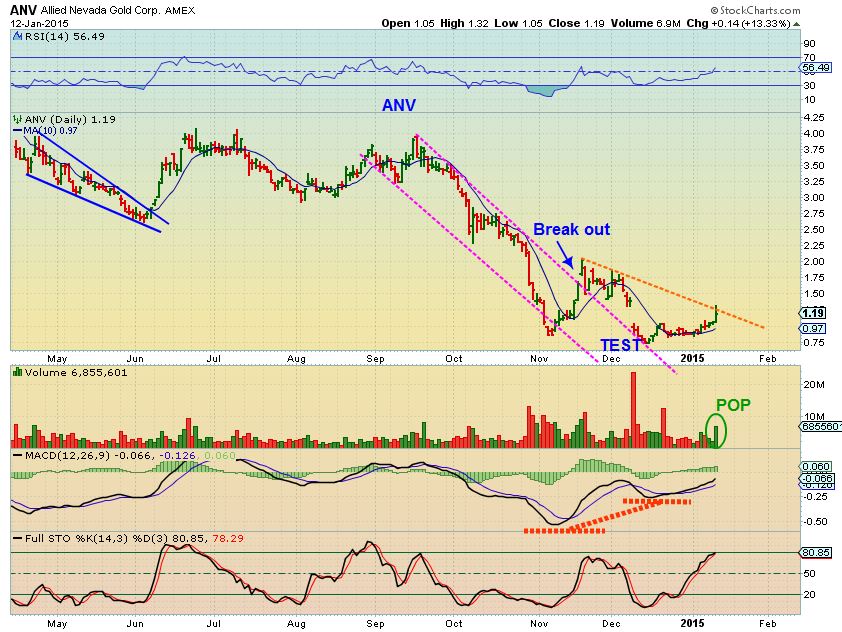Click May on the price panel date axis

click(57, 359)
